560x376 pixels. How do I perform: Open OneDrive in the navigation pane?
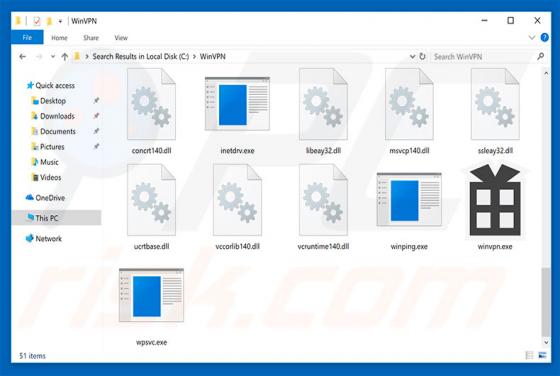point(45,198)
